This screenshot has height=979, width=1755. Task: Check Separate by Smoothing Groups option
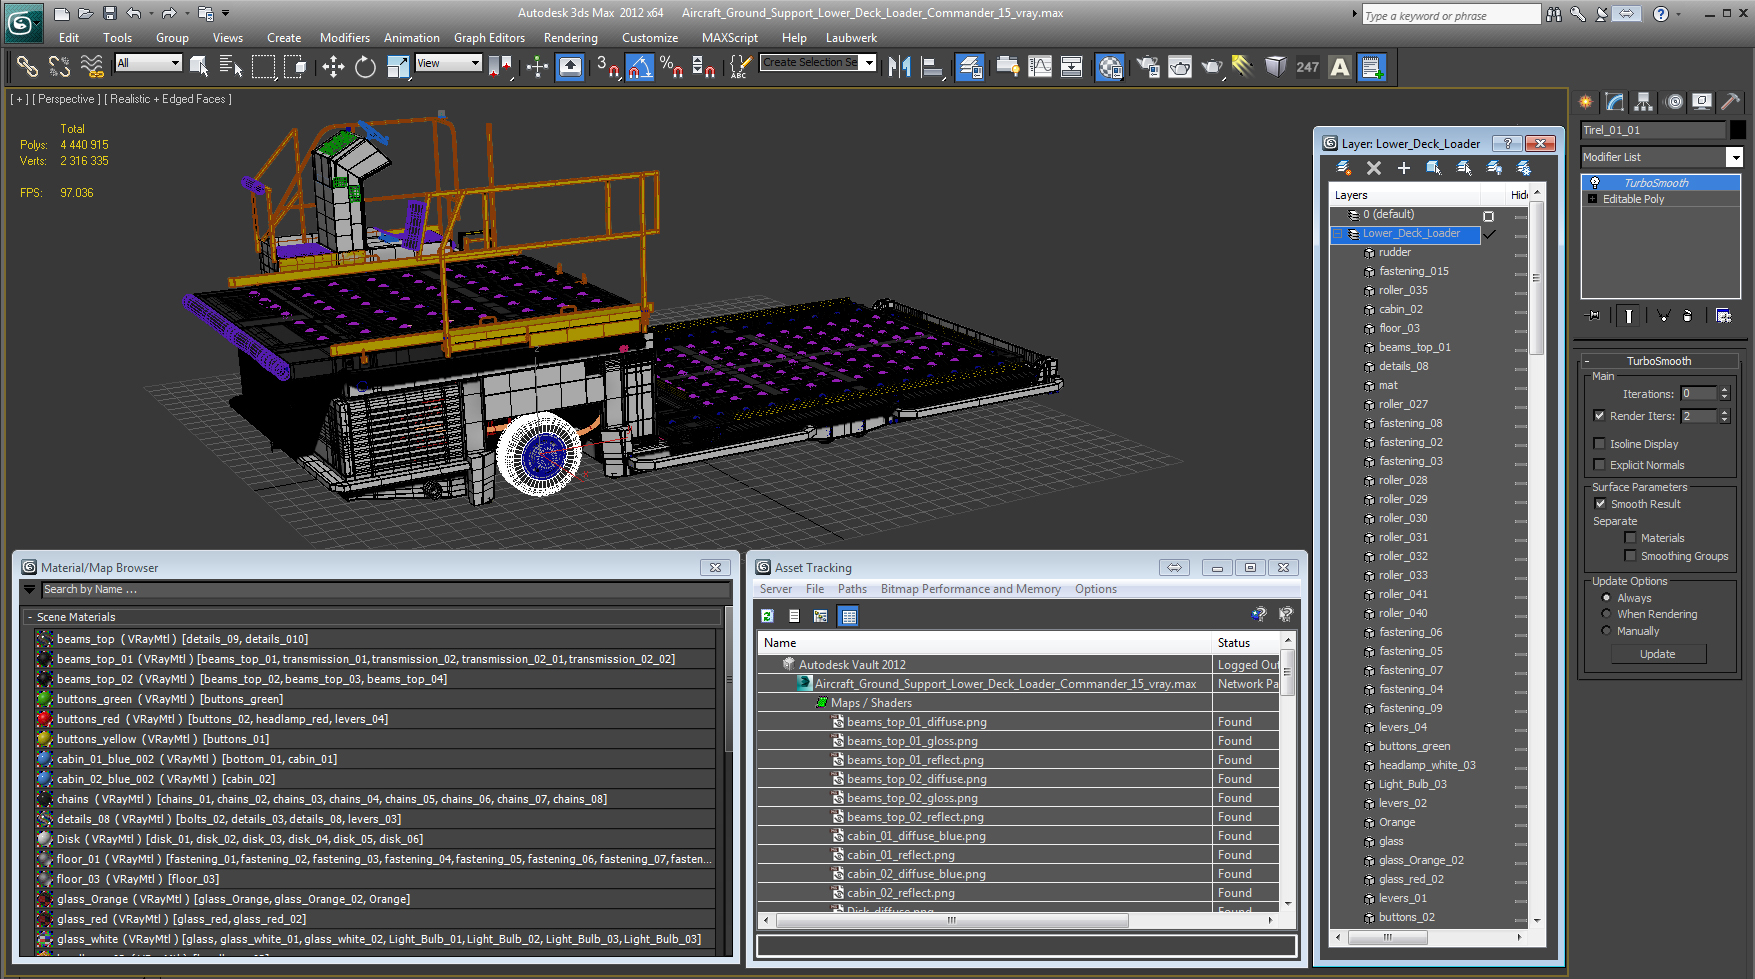(1630, 556)
